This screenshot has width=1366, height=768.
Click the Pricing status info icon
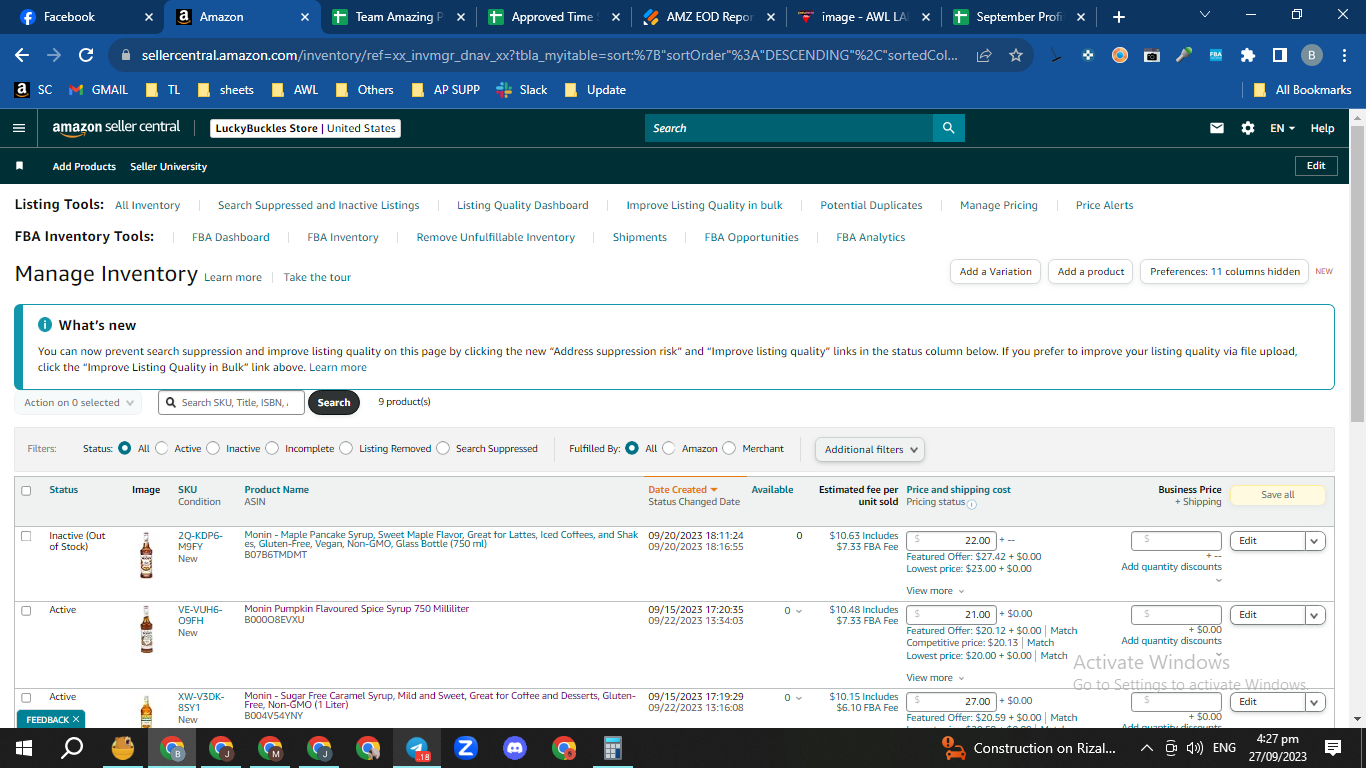coord(972,504)
